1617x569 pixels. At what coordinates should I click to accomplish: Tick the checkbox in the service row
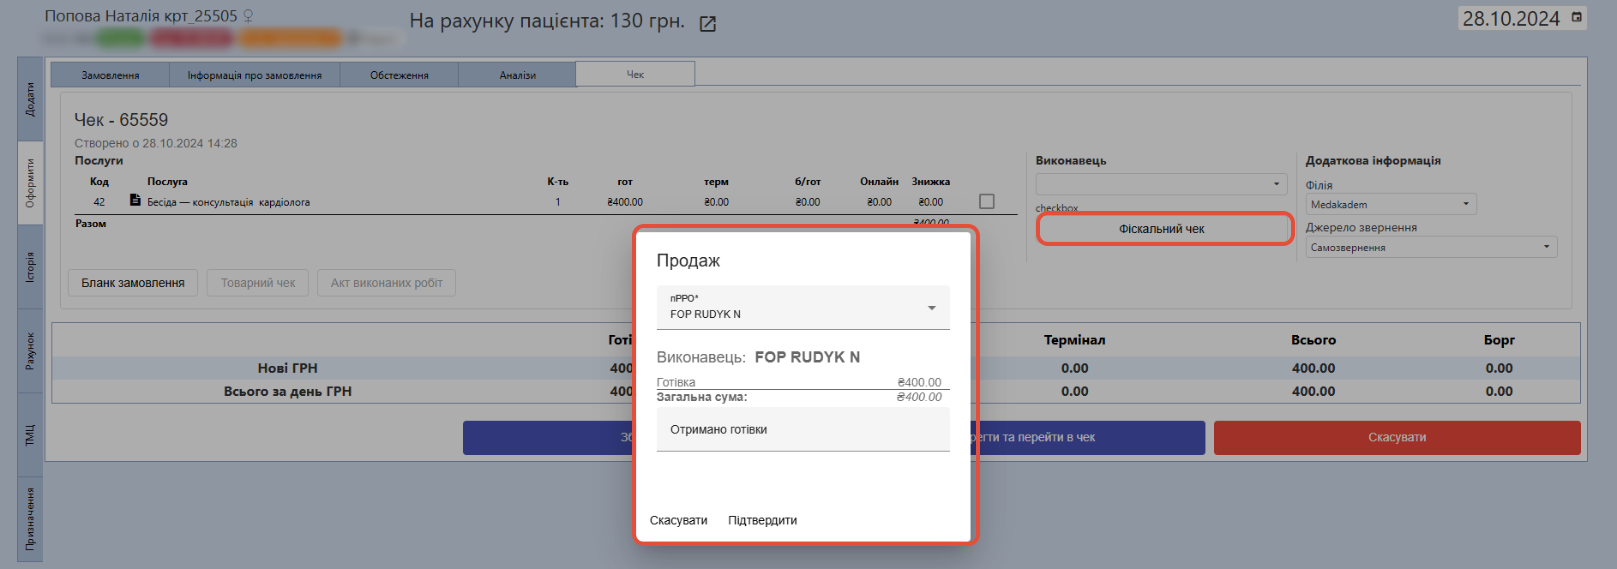tap(987, 201)
